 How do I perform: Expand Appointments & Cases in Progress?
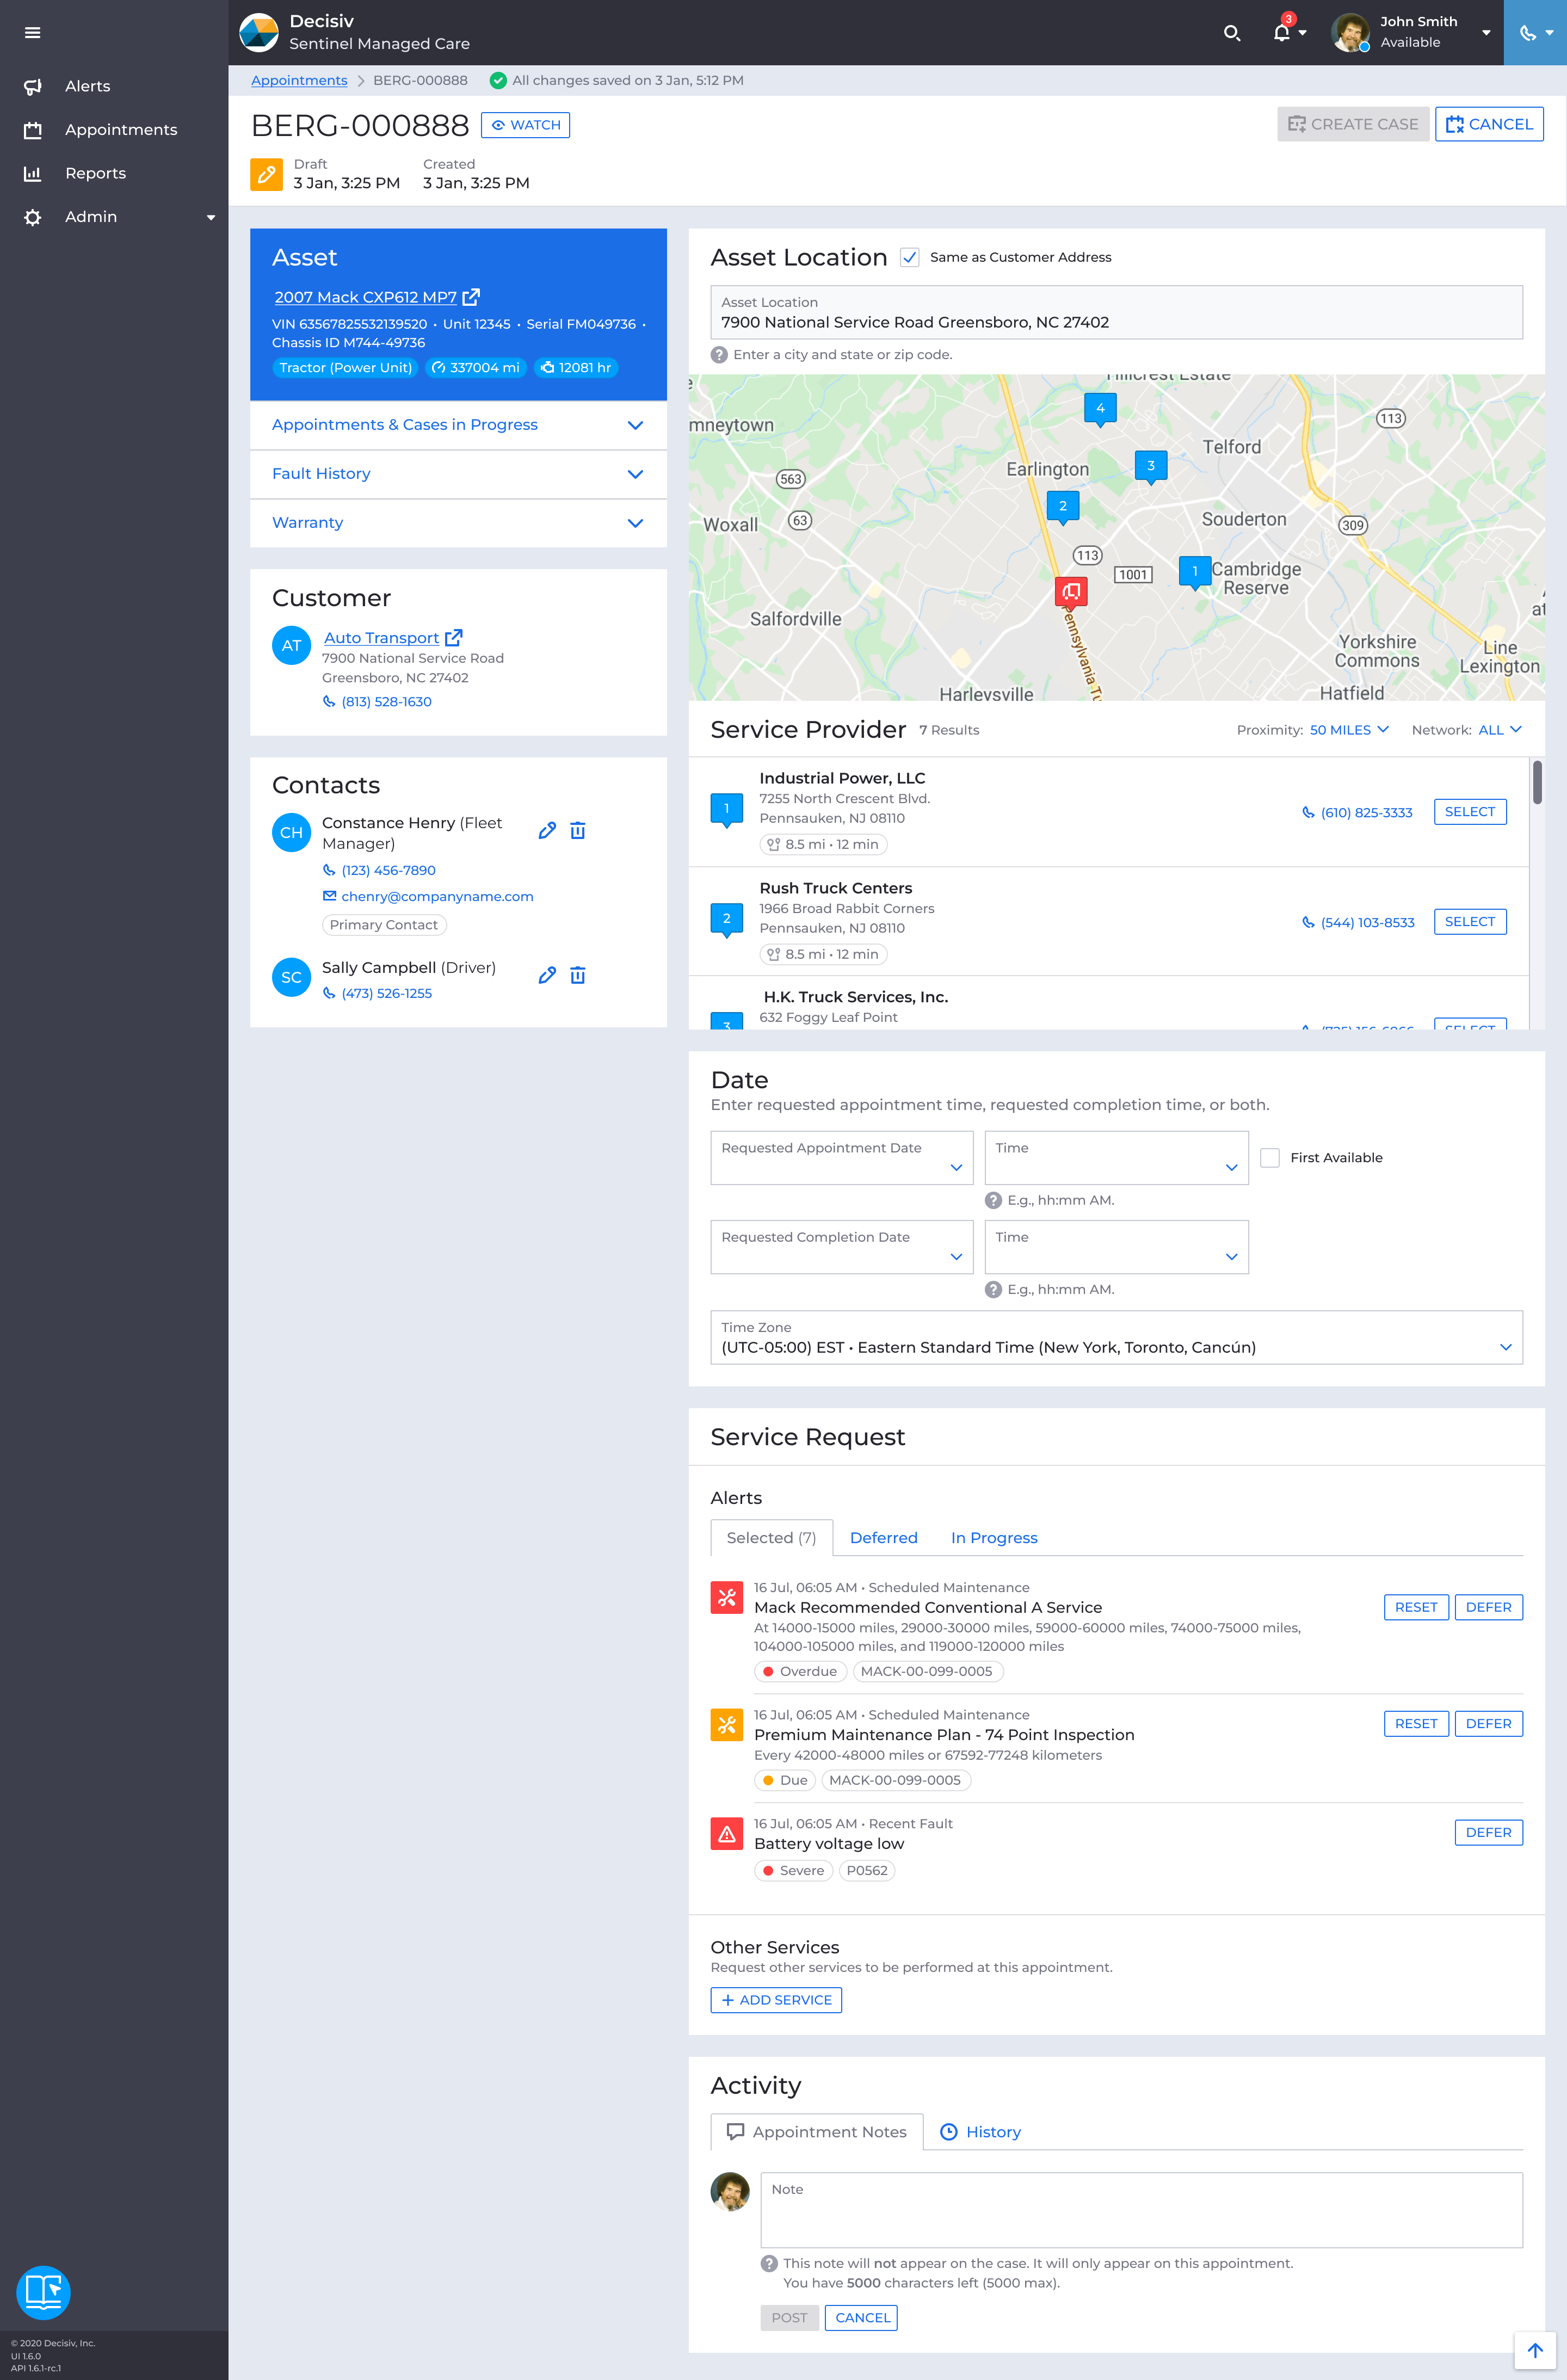click(458, 426)
